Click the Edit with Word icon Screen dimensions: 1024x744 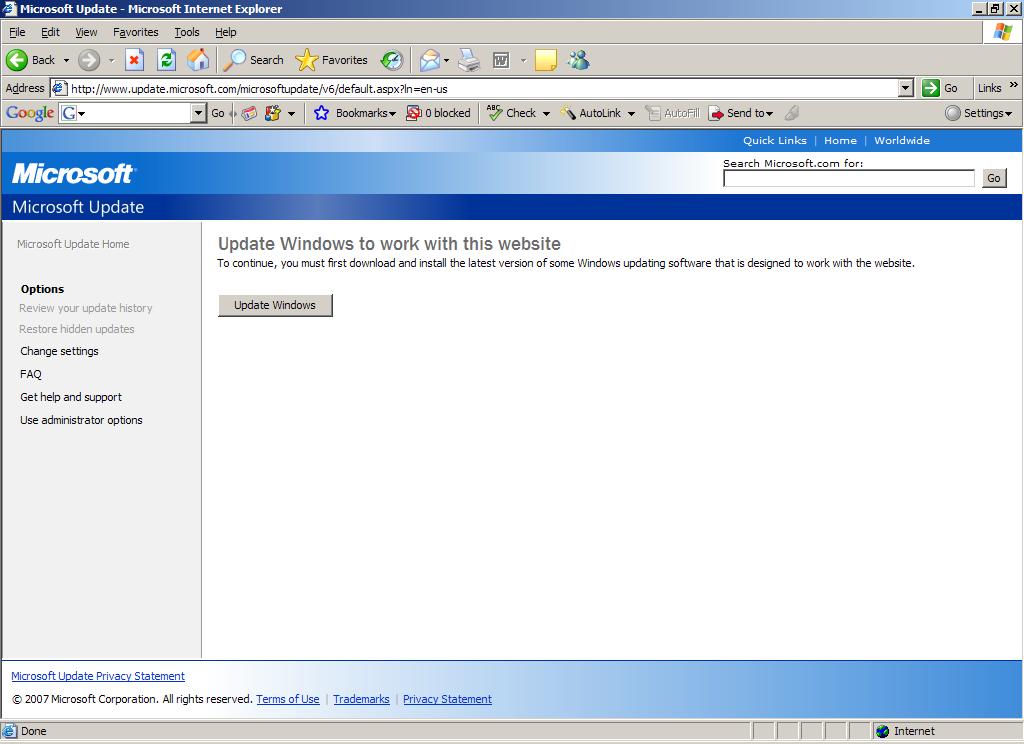[x=501, y=60]
